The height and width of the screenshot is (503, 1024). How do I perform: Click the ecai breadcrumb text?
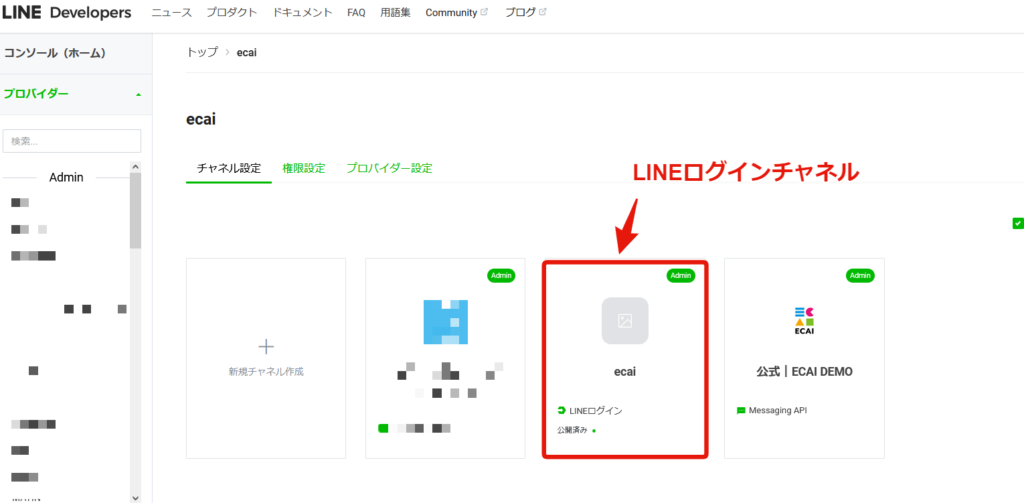247,52
